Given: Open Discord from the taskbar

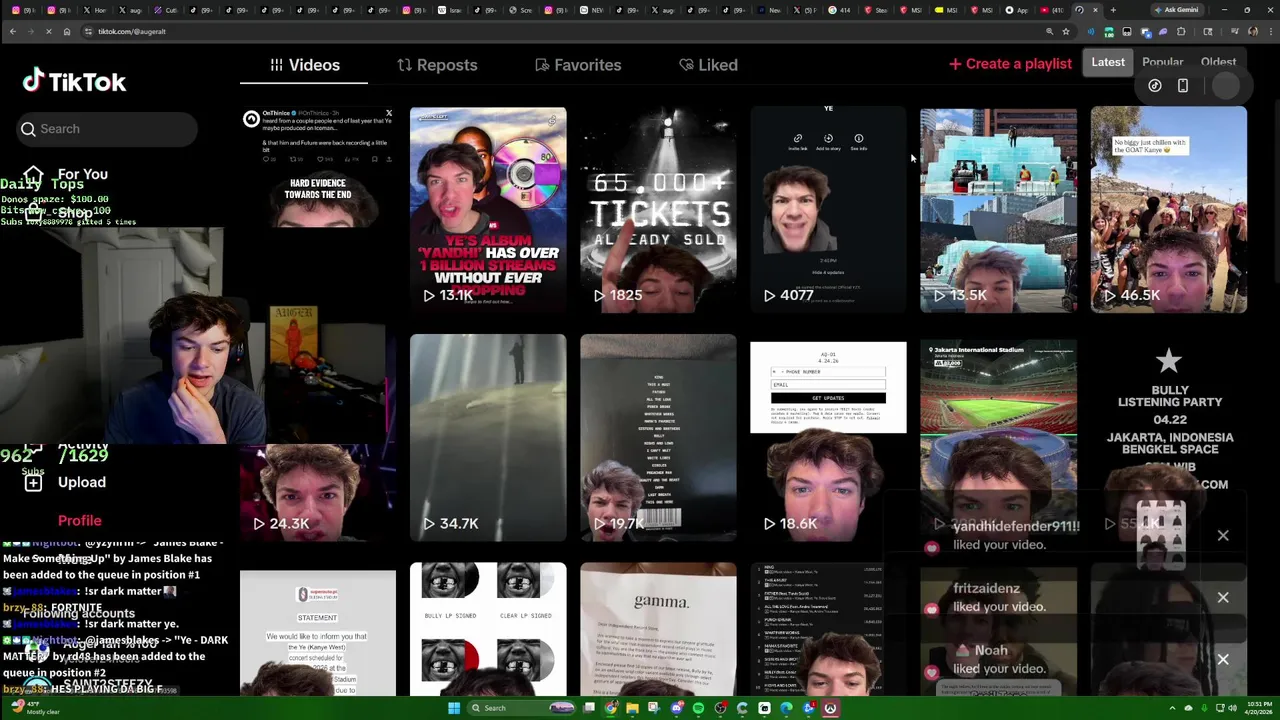Looking at the screenshot, I should tap(676, 708).
